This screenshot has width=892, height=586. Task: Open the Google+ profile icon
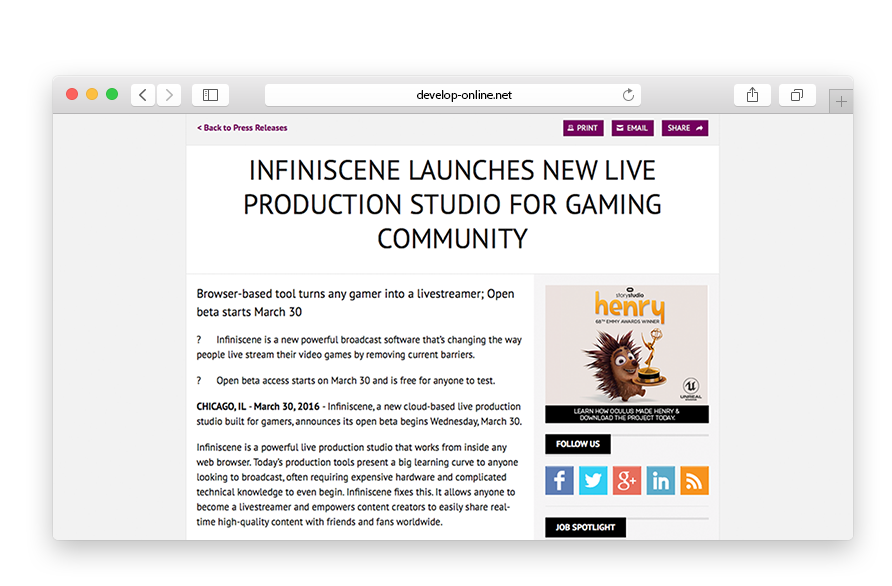(x=627, y=481)
